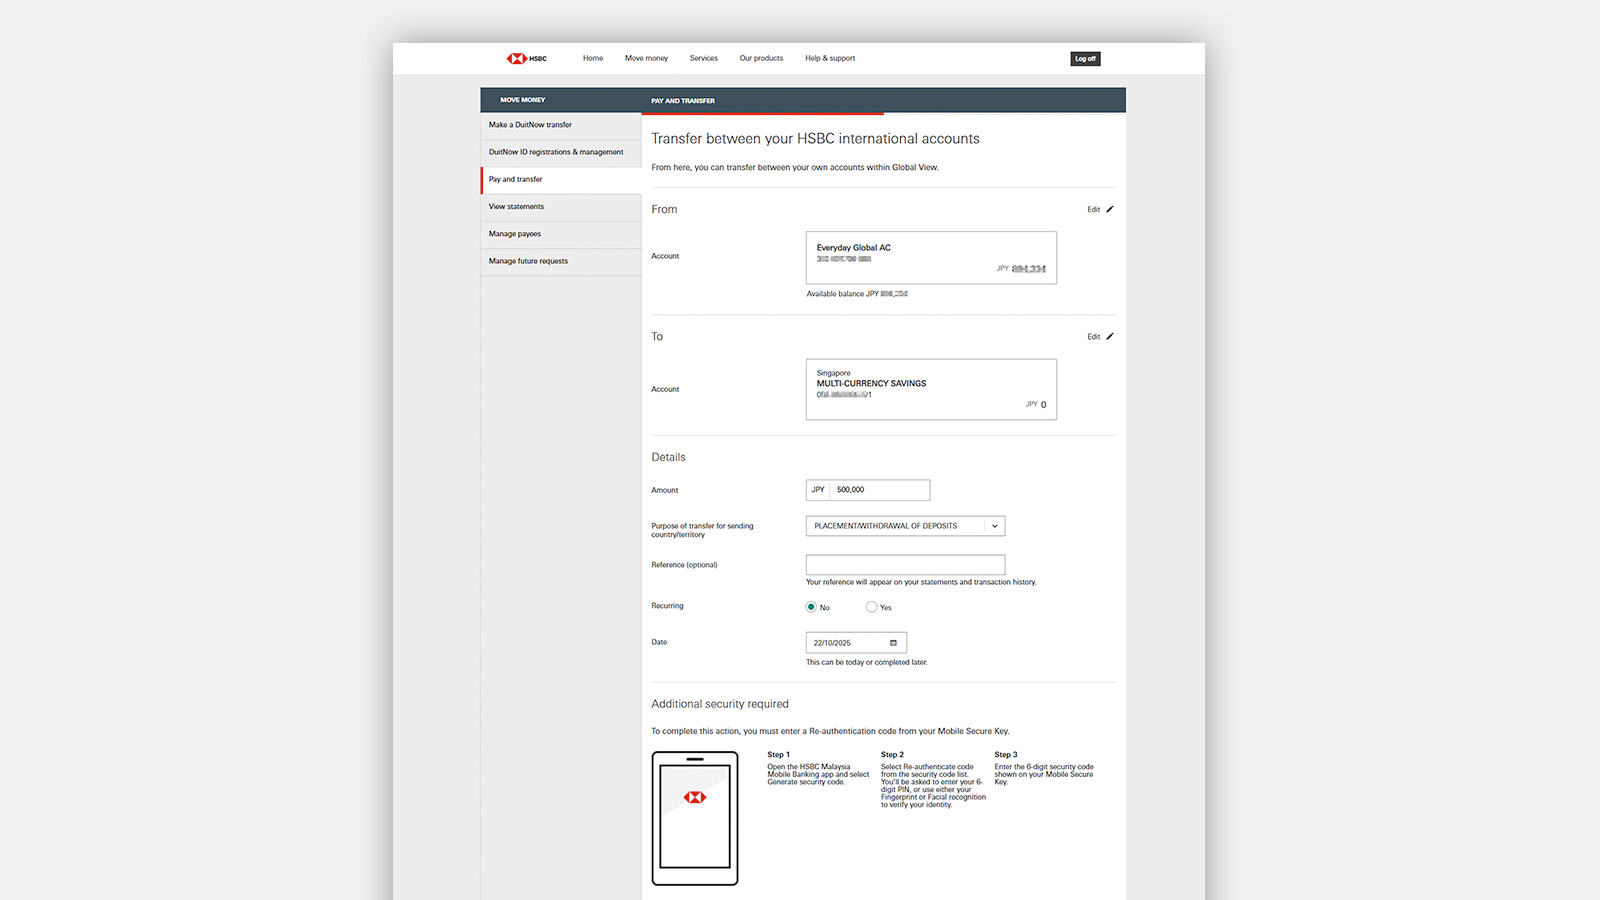Click into the Reference optional field

905,565
